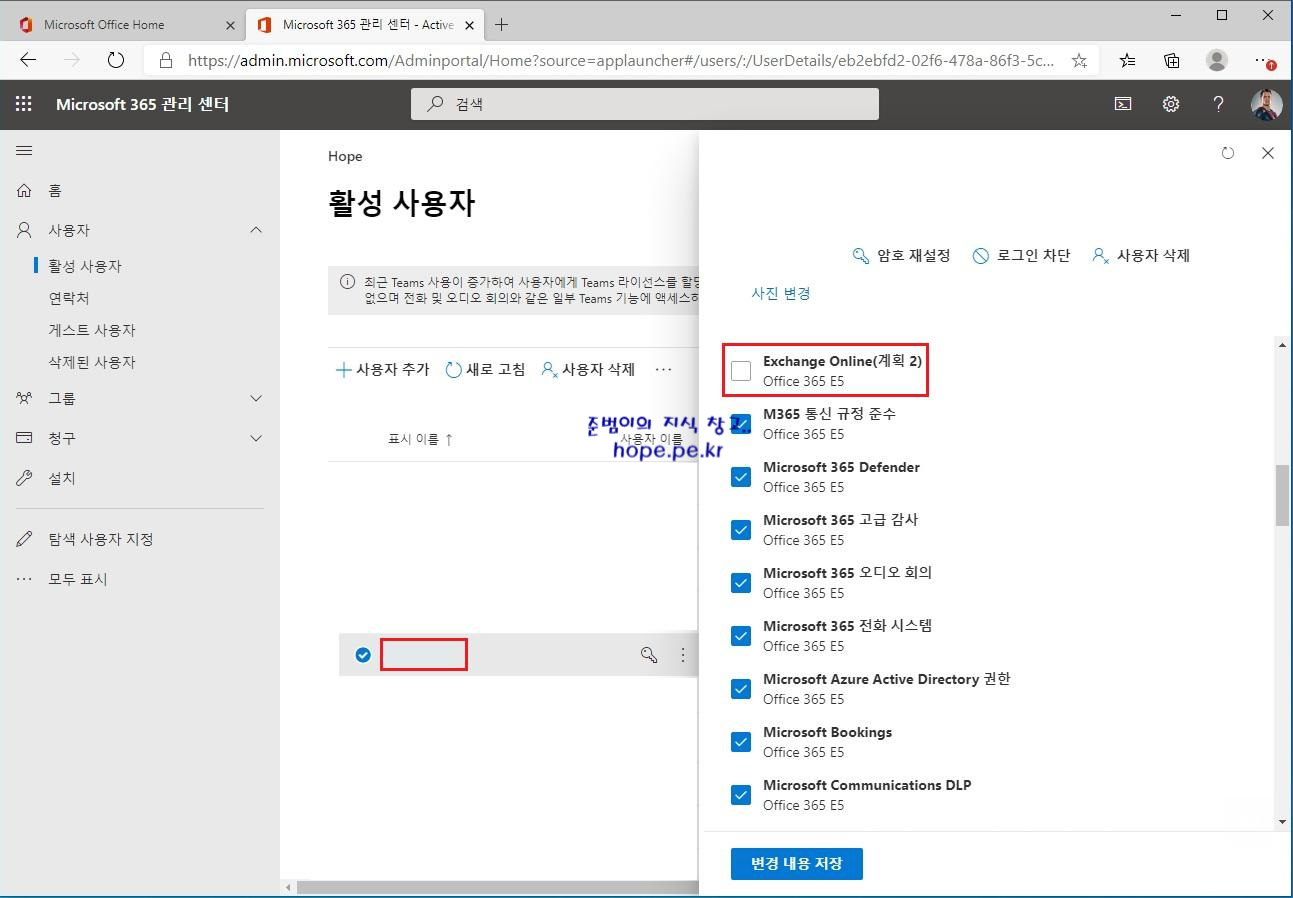The height and width of the screenshot is (898, 1293).
Task: Expand the 청구 section chevron
Action: [256, 438]
